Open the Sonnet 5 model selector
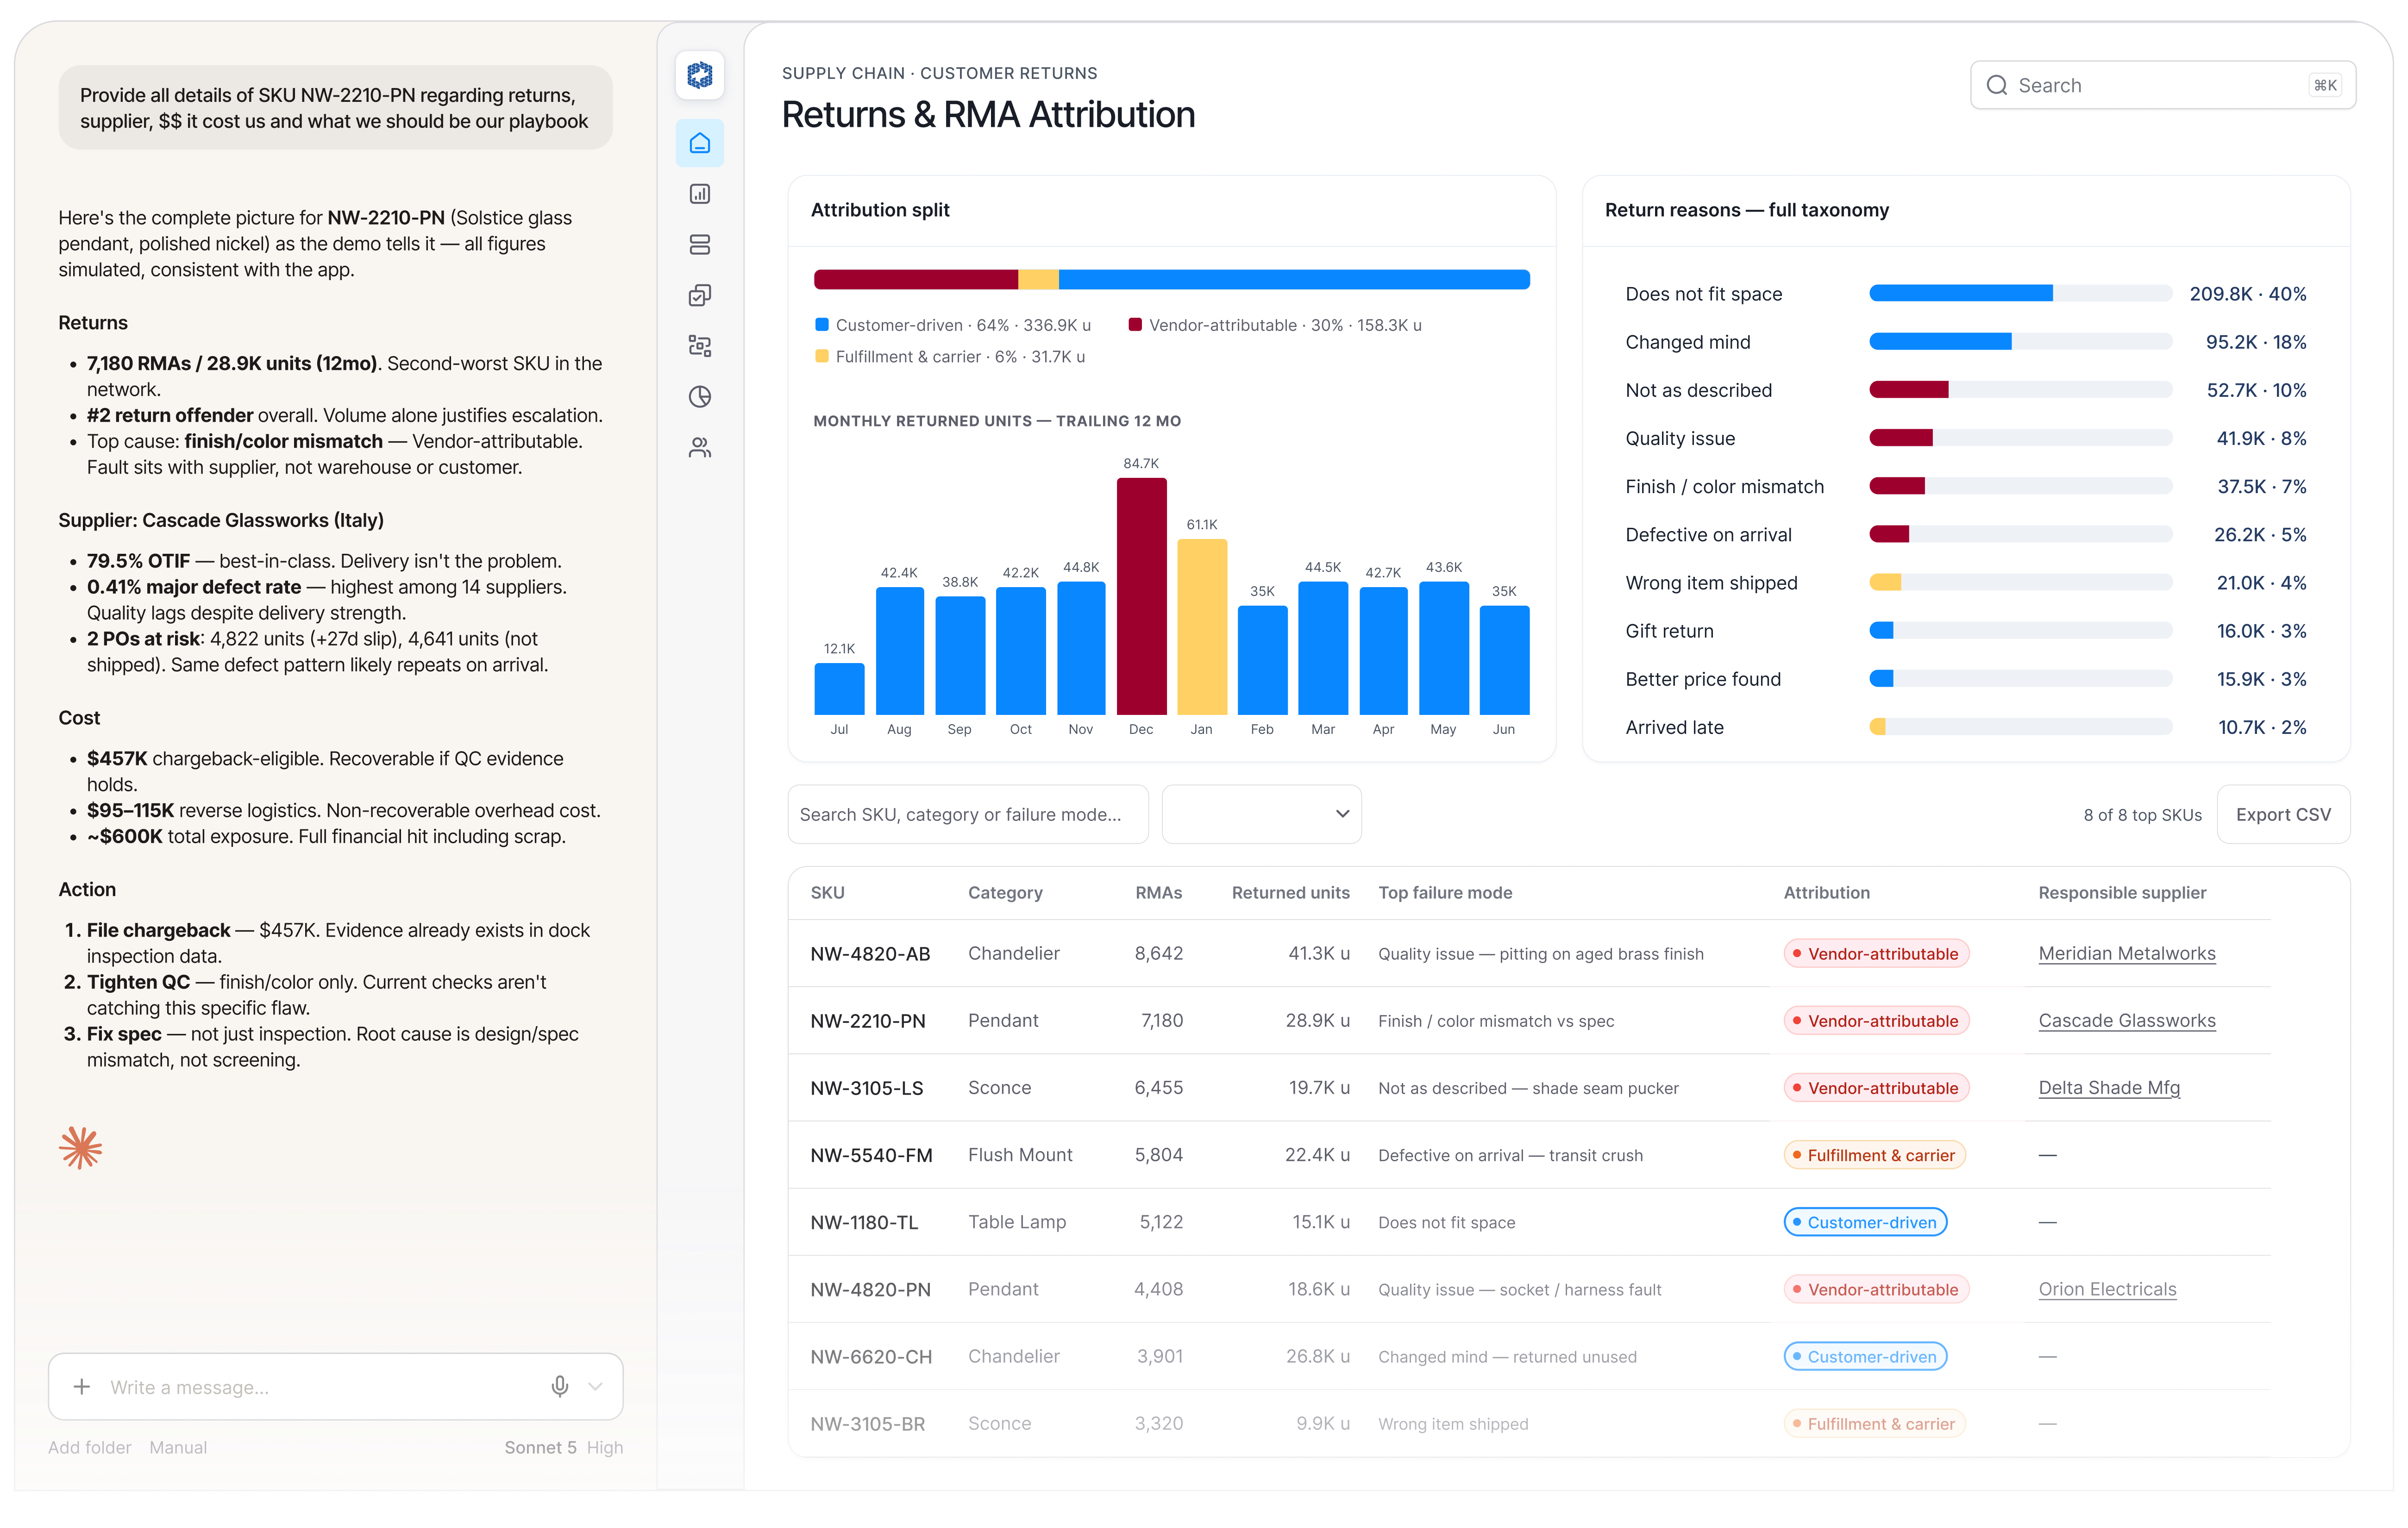 point(540,1447)
